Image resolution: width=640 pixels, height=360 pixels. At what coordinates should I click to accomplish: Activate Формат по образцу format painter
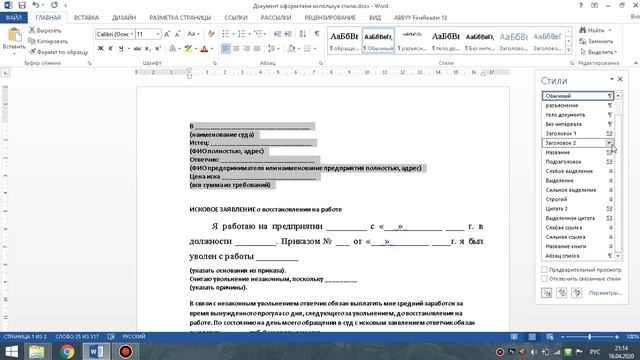[x=58, y=52]
